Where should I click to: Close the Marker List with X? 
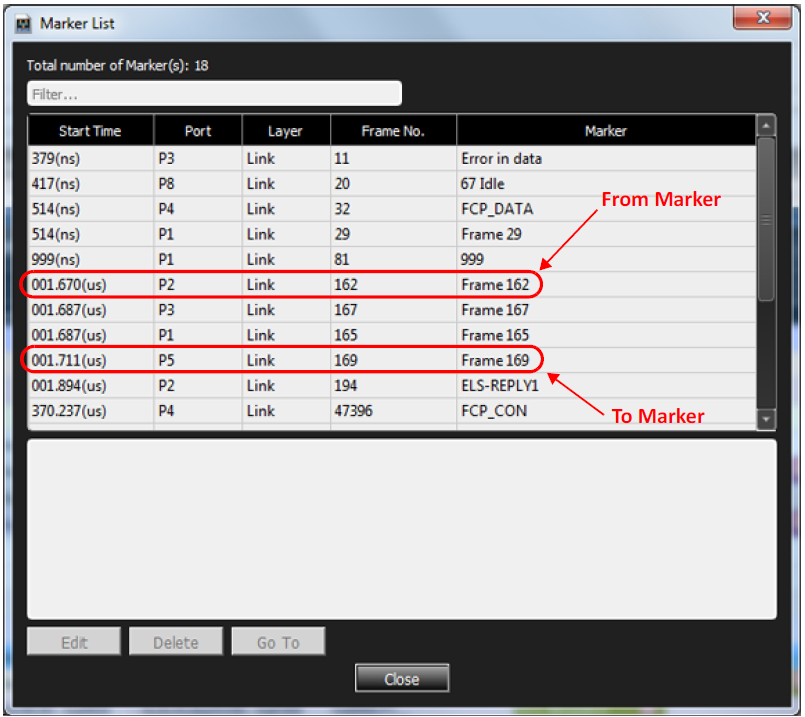(763, 17)
